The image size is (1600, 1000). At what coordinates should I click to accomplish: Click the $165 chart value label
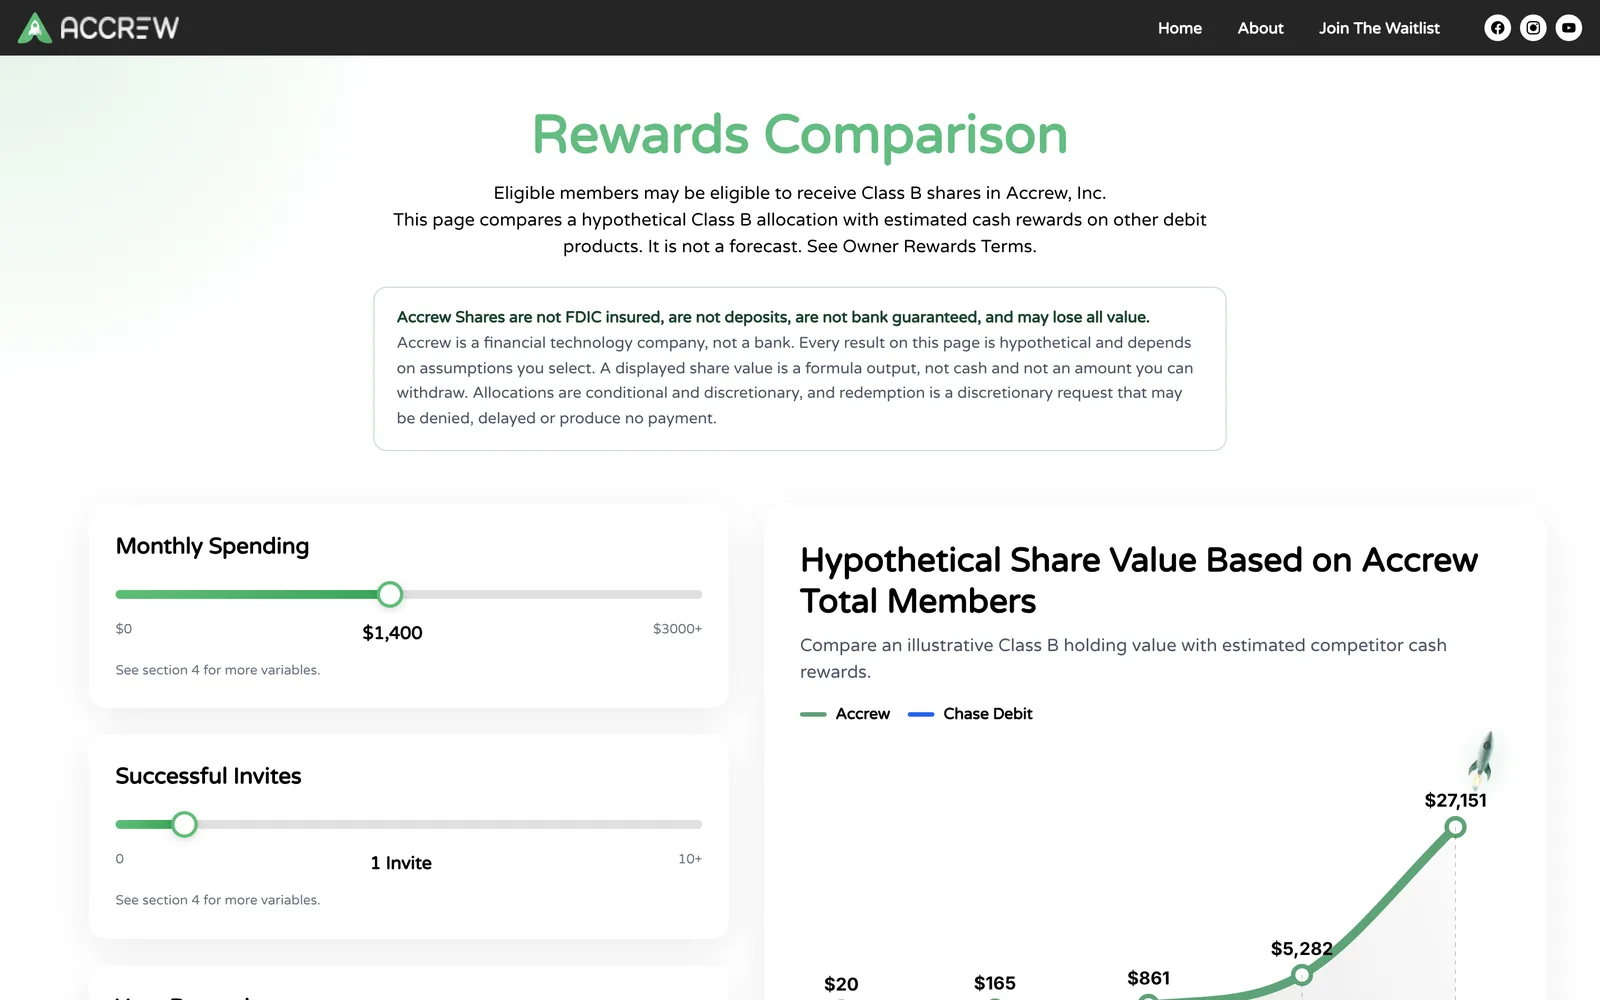(995, 983)
